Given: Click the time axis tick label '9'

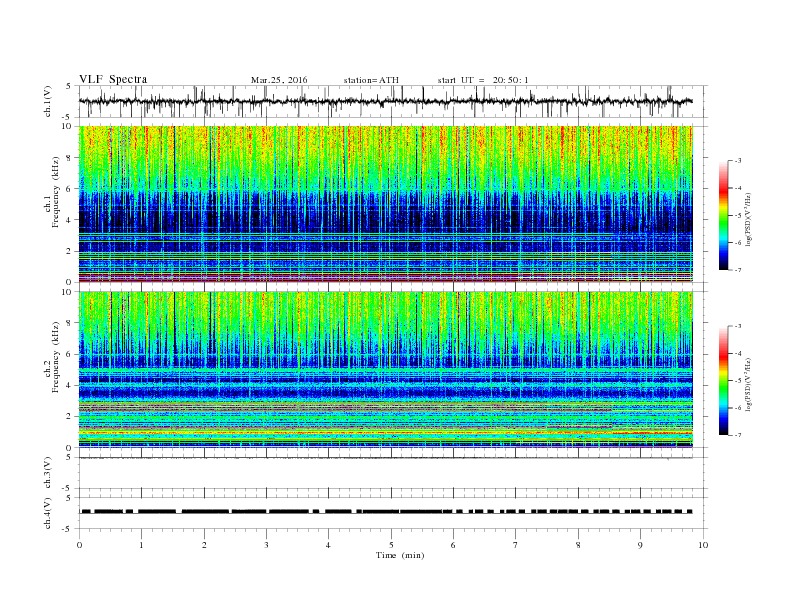Looking at the screenshot, I should tap(640, 545).
